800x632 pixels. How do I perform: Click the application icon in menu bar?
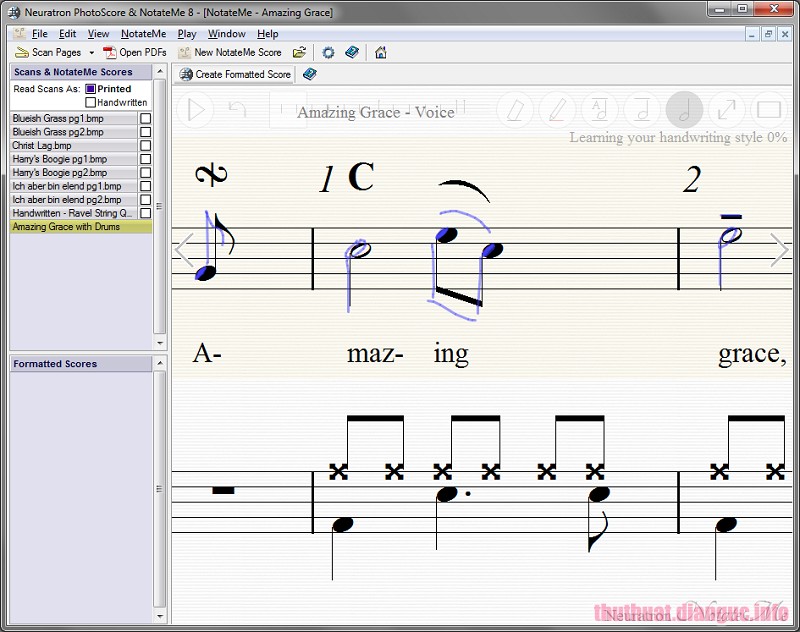pos(20,34)
